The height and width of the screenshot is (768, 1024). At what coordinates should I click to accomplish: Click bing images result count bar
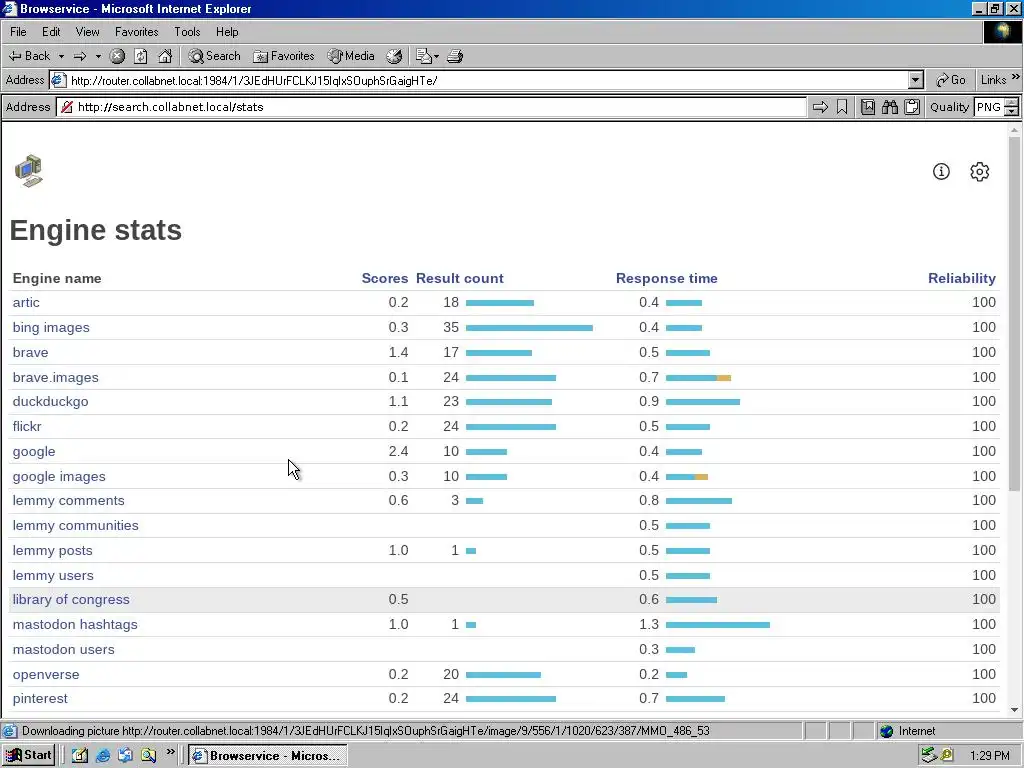(x=530, y=328)
